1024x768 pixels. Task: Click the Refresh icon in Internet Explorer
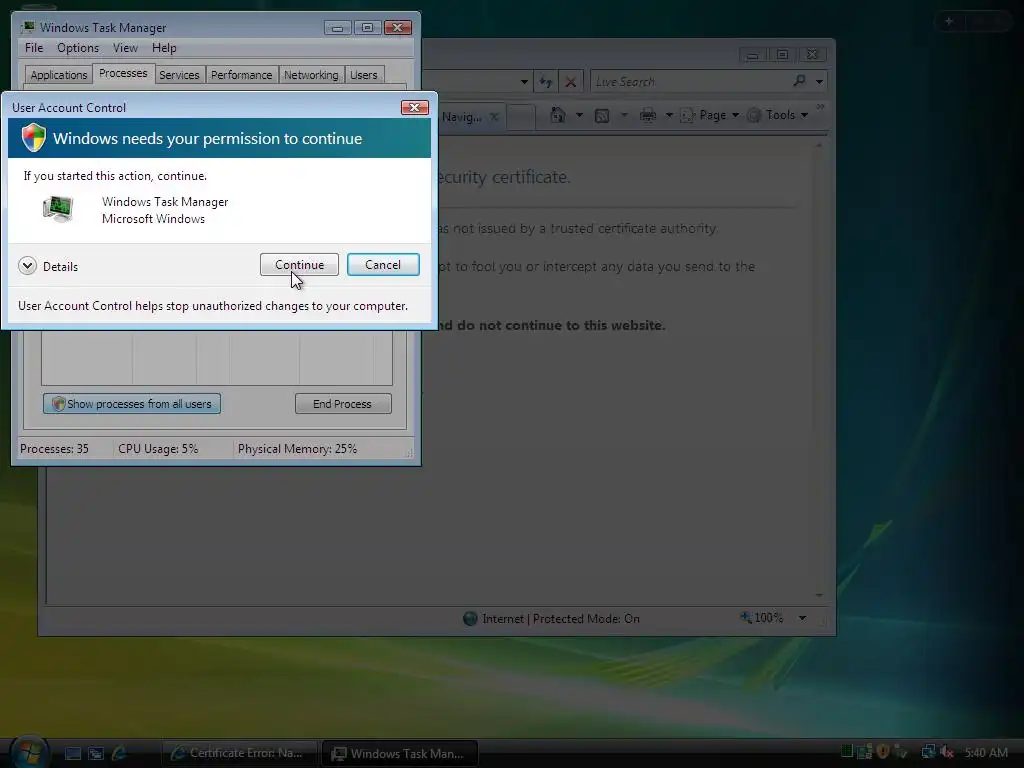pos(545,82)
